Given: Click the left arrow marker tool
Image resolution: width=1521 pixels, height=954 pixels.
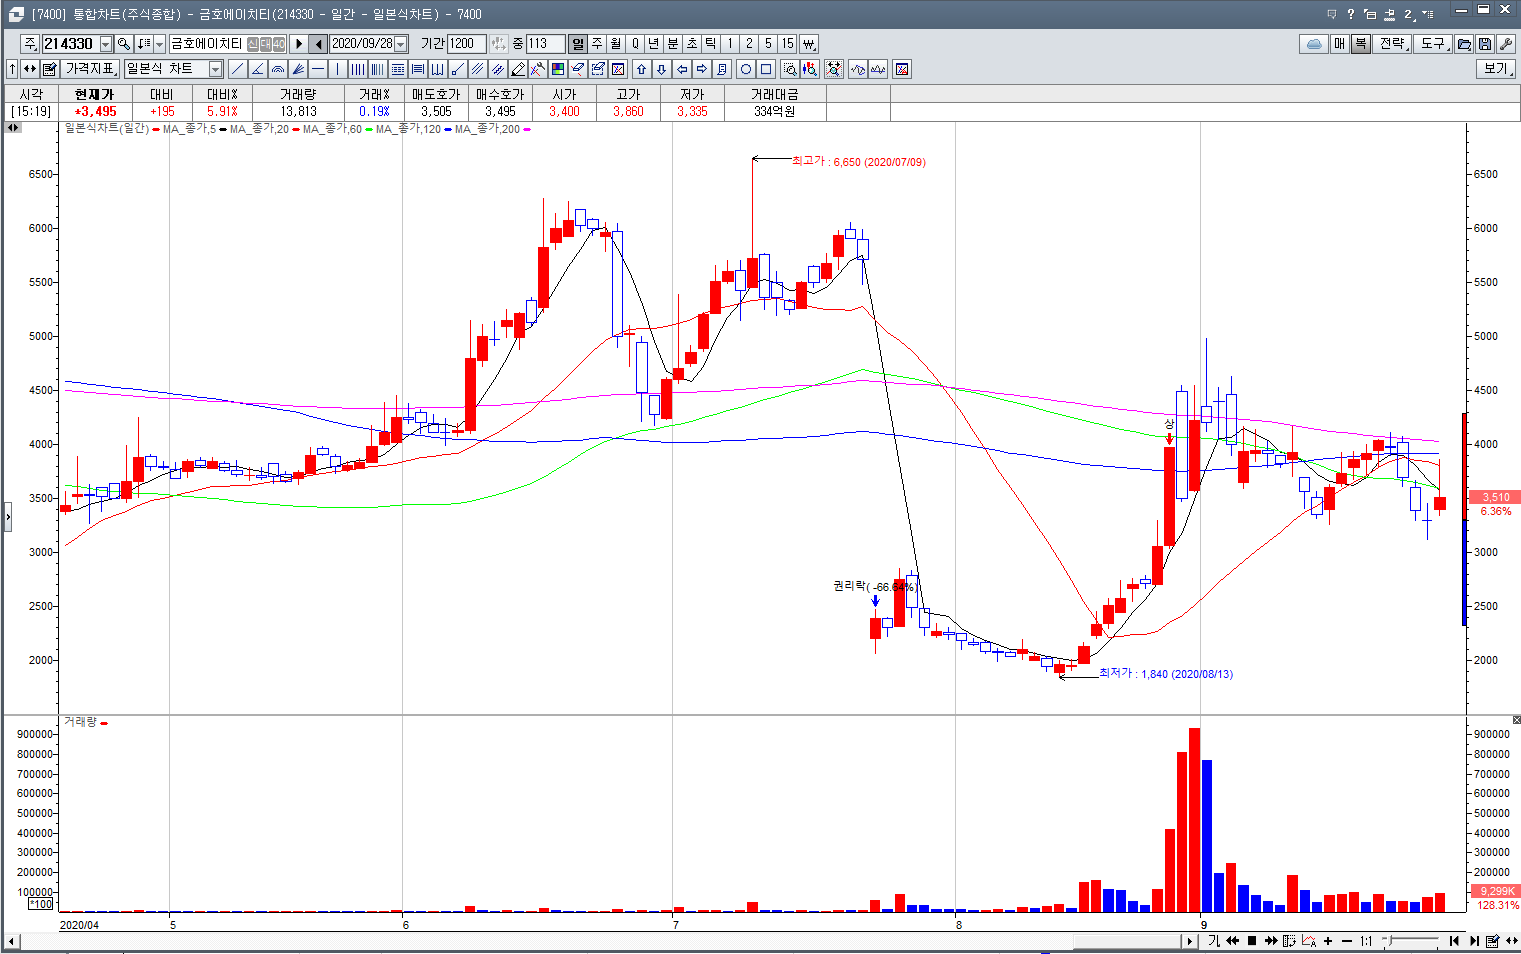Looking at the screenshot, I should (682, 69).
